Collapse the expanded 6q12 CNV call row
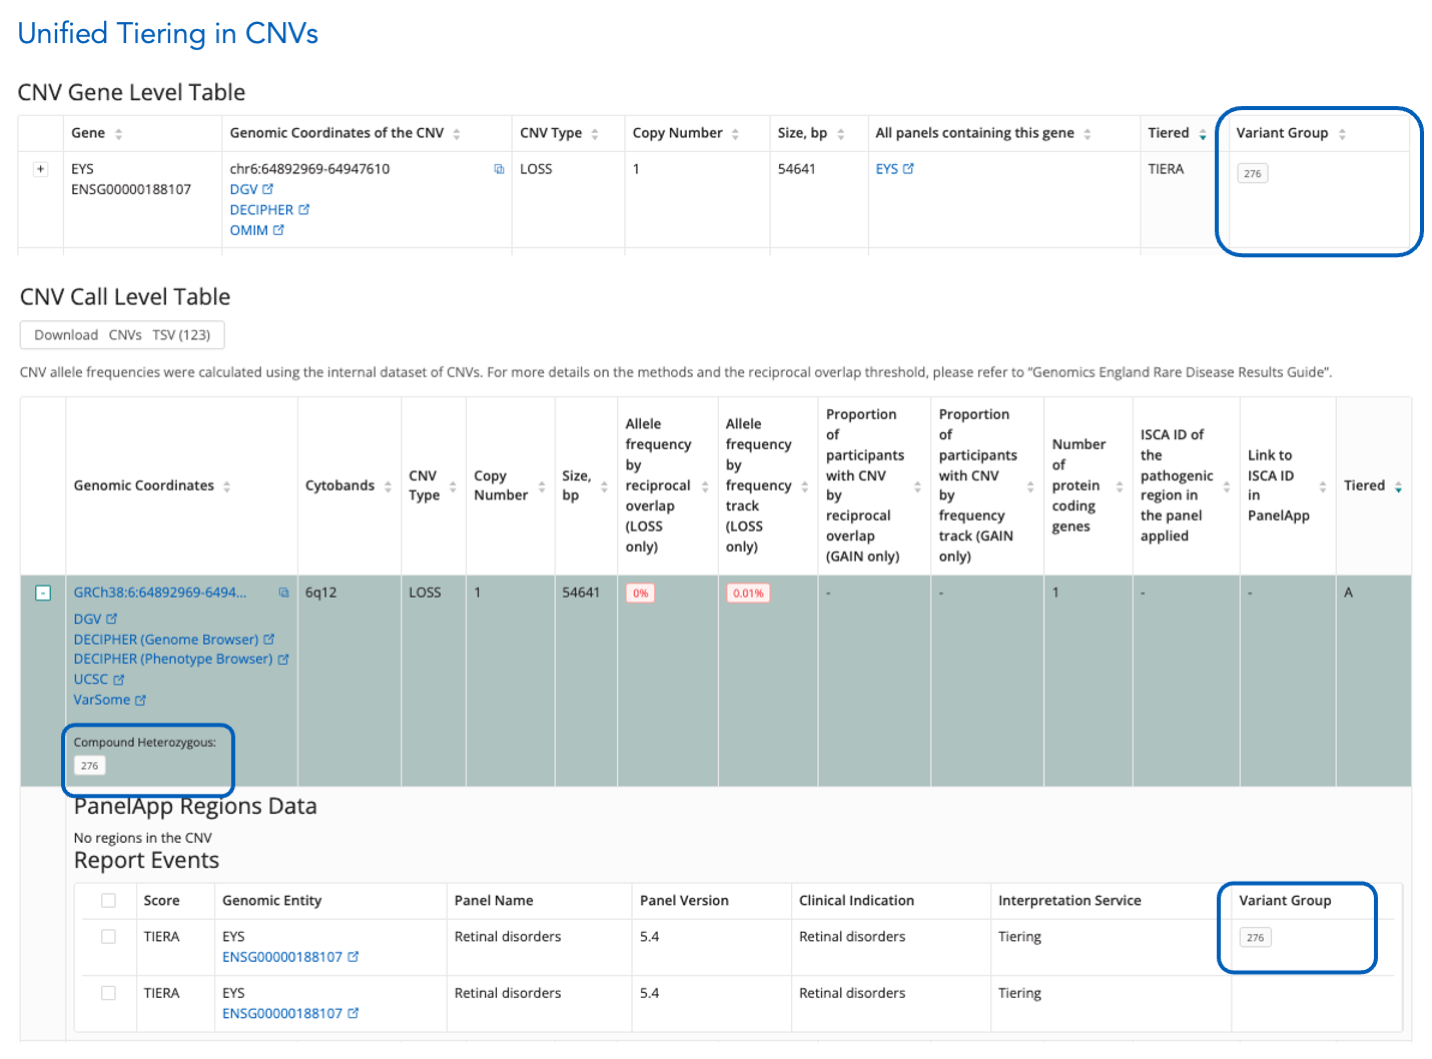The height and width of the screenshot is (1059, 1432). pos(43,593)
